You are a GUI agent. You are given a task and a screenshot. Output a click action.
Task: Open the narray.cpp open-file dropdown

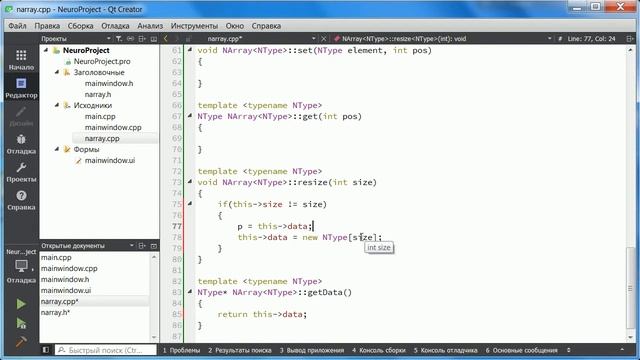click(x=313, y=39)
